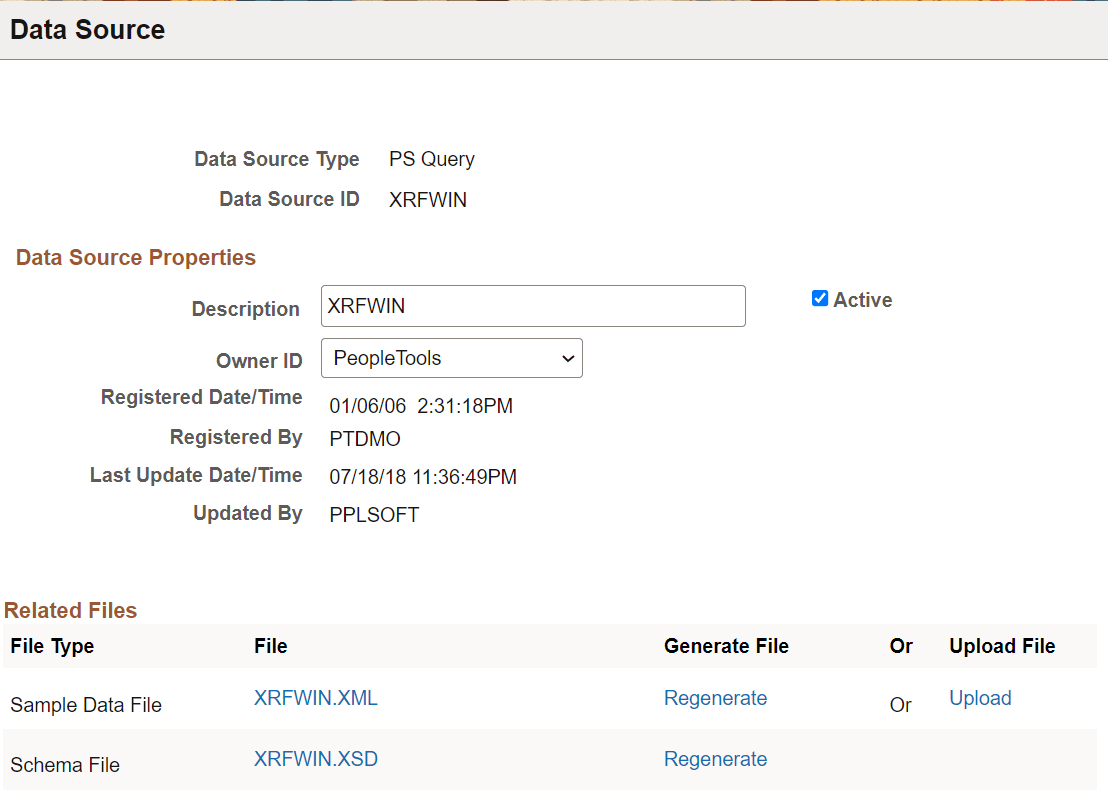Select PeopleTools in the Owner ID combo box
The image size is (1108, 799).
pos(451,357)
